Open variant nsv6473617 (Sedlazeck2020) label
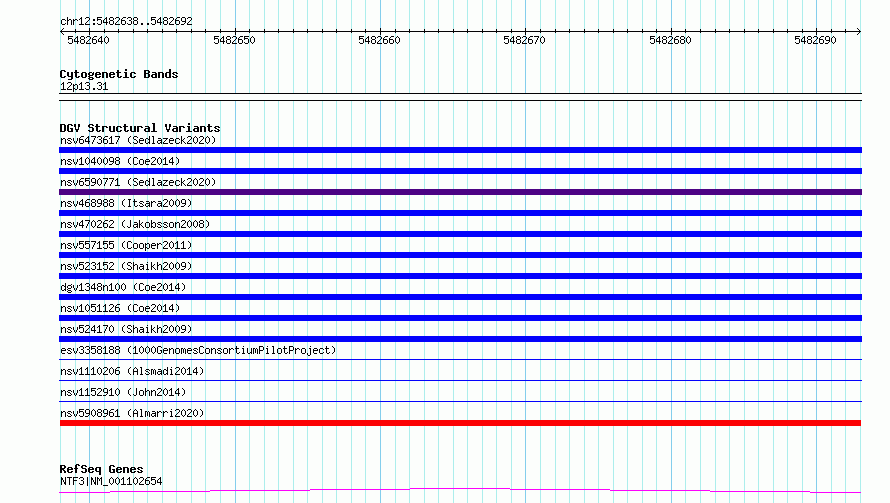This screenshot has width=890, height=503. [x=138, y=140]
